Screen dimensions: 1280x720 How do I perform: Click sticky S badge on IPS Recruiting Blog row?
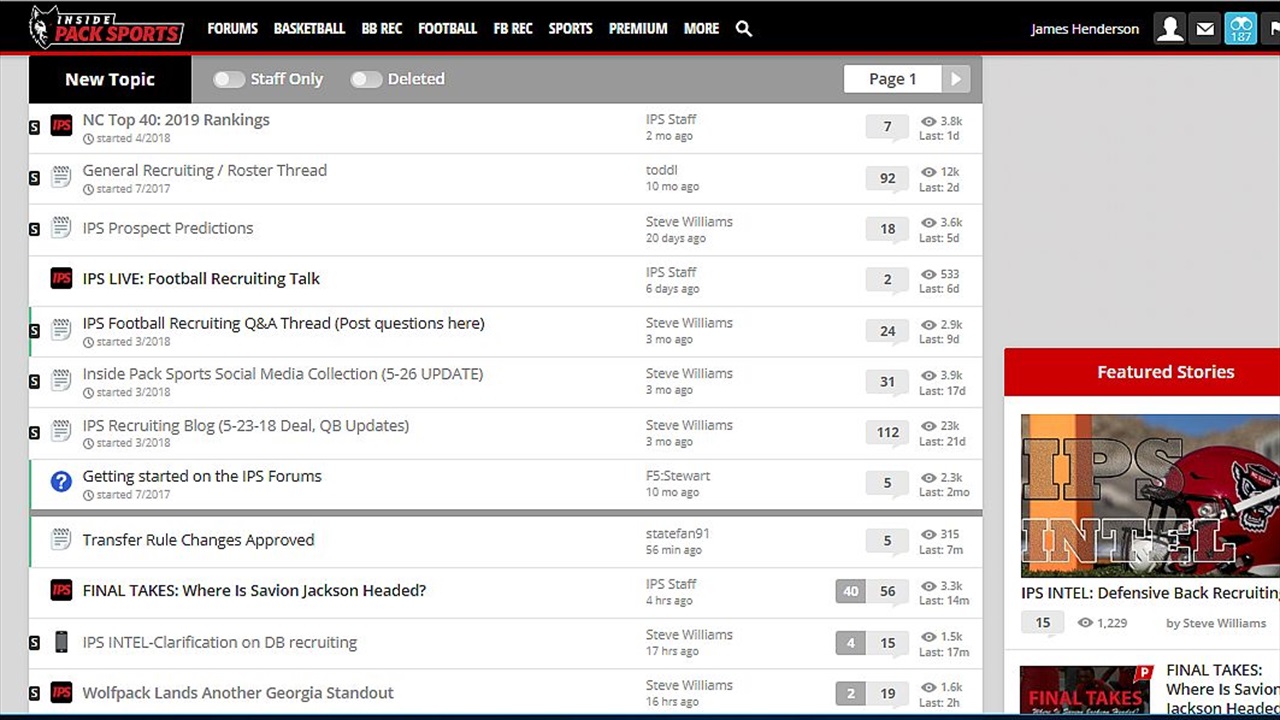click(x=34, y=433)
